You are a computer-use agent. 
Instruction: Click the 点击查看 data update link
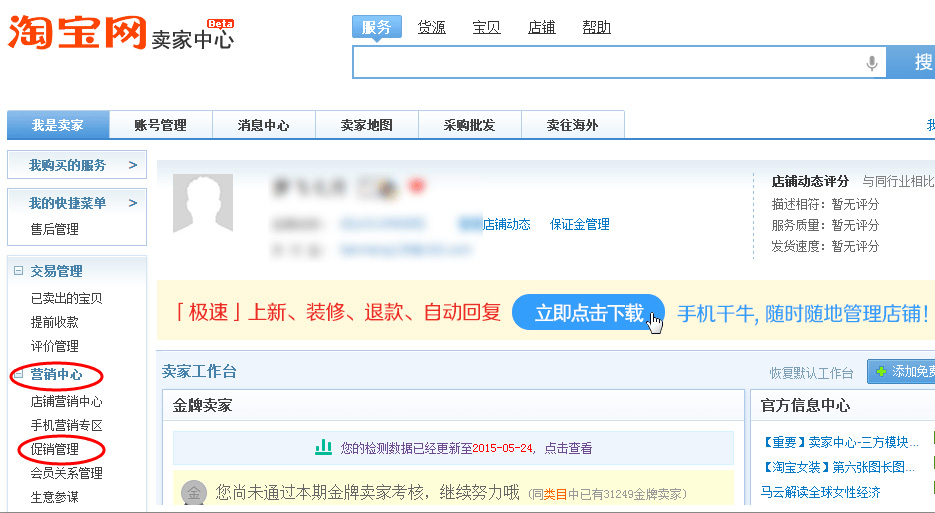coord(568,448)
